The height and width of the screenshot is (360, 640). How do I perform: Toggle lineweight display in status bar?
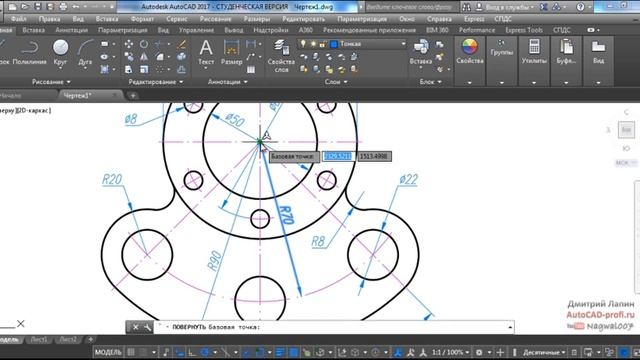click(x=280, y=352)
